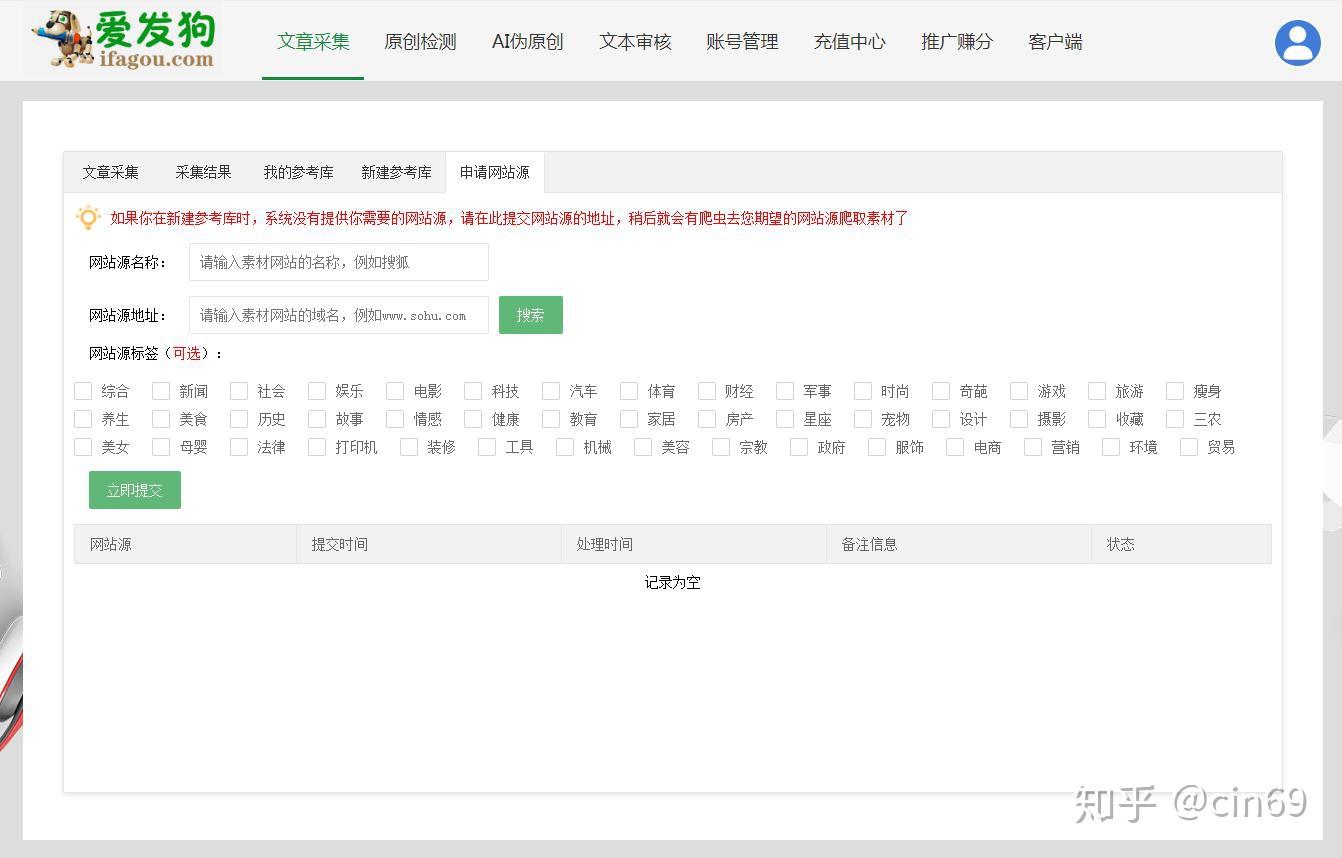
Task: Tick the 宠物 tag checkbox
Action: coord(863,419)
